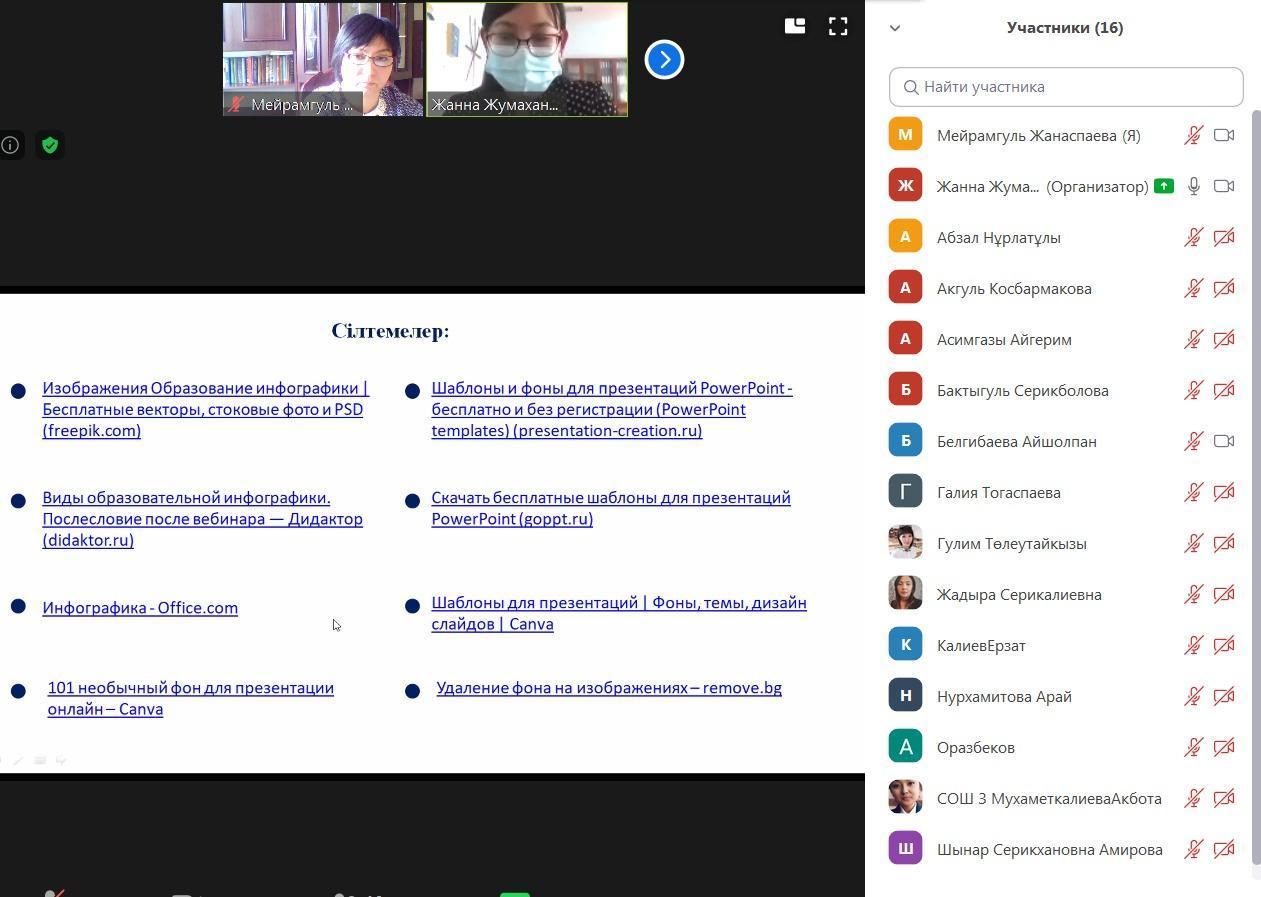Select participant Акгуль Косбармакова name
The image size is (1261, 897).
[1014, 288]
